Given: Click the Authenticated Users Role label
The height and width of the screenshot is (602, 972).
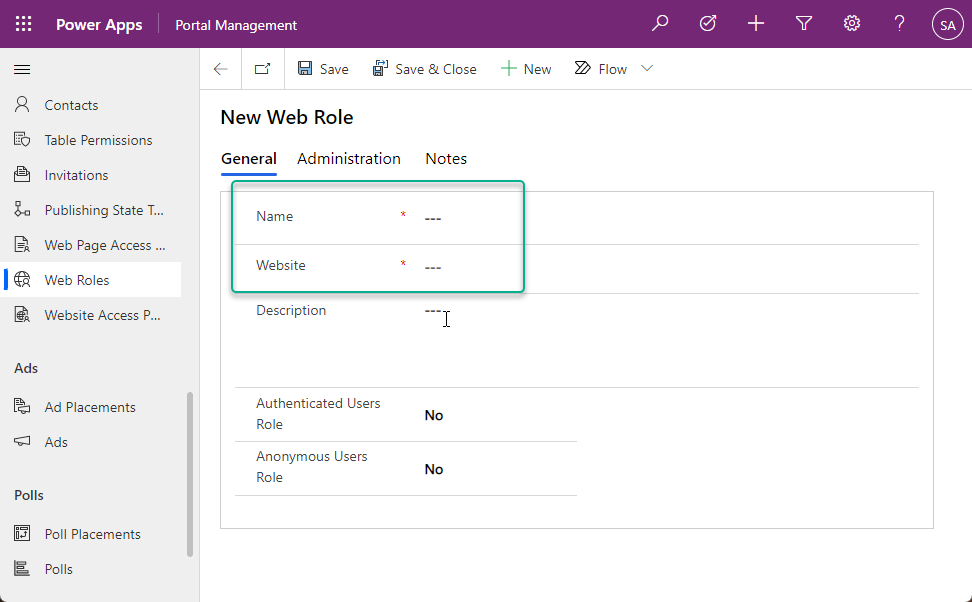Looking at the screenshot, I should pos(318,414).
